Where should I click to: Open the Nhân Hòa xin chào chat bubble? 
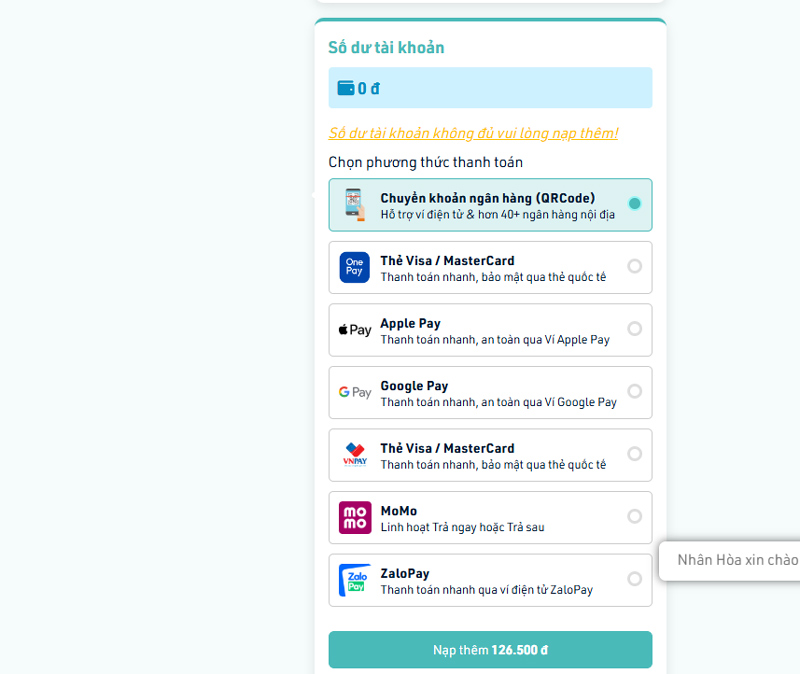736,560
